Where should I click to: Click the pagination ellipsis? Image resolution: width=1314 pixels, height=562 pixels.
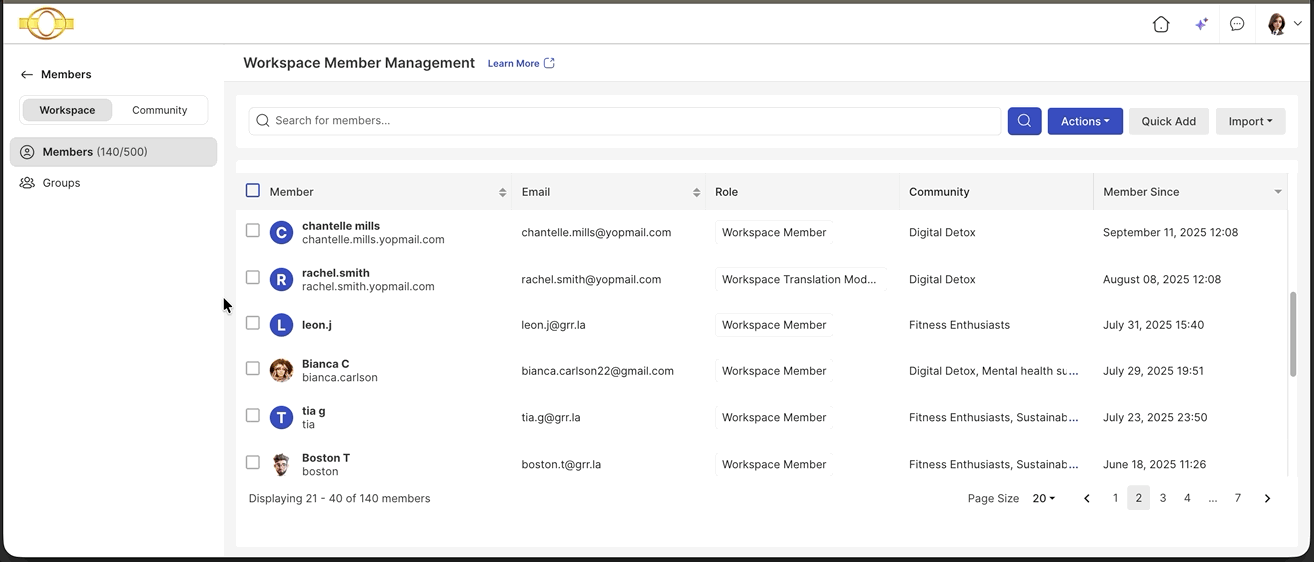(x=1212, y=498)
